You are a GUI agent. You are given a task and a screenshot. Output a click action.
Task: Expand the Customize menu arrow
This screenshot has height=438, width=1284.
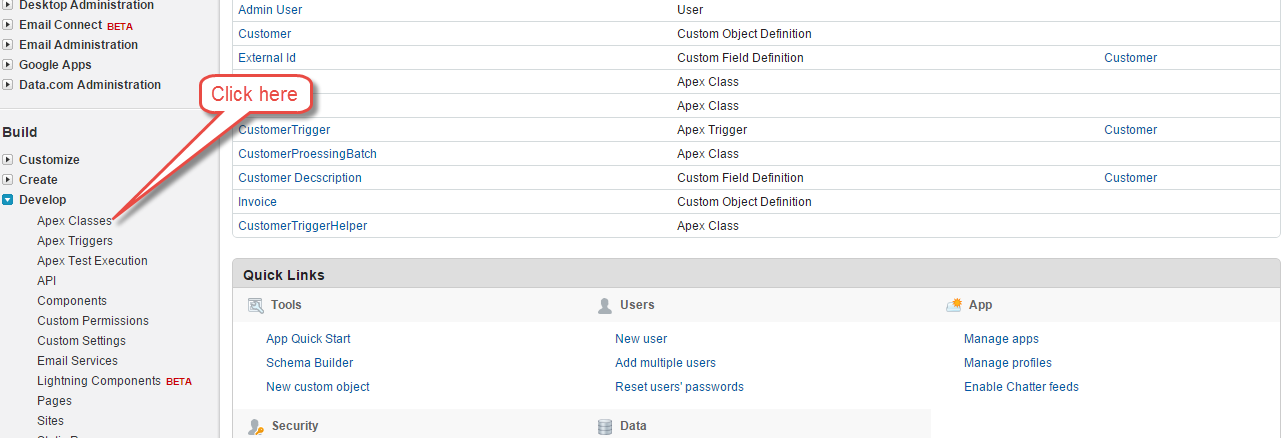pyautogui.click(x=8, y=160)
